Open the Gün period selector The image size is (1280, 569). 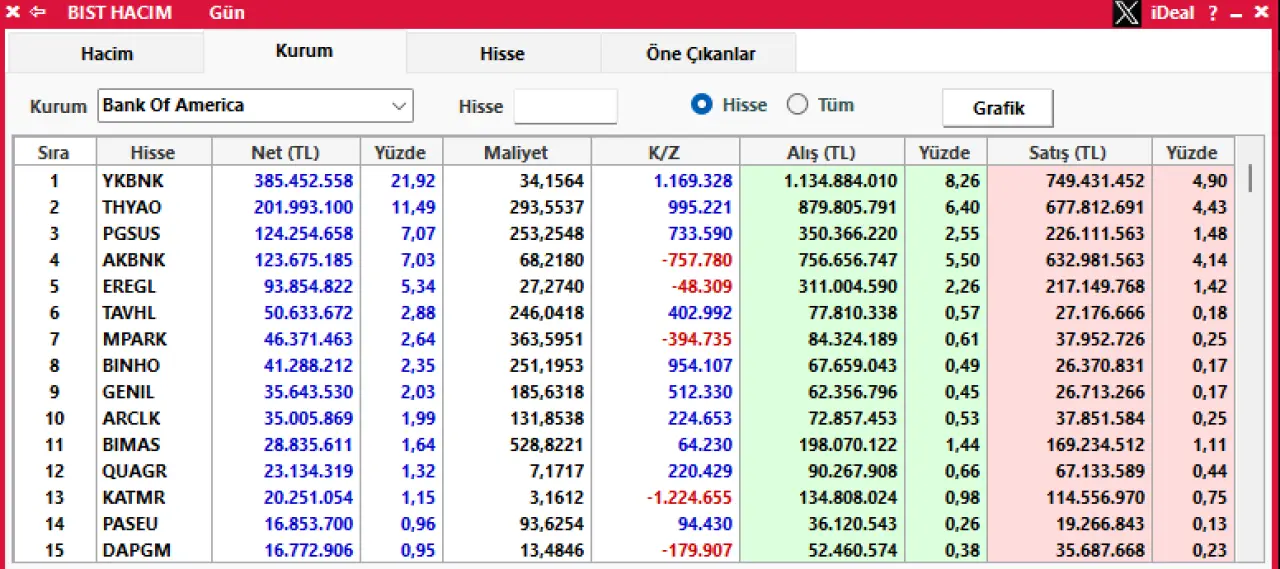[x=227, y=13]
